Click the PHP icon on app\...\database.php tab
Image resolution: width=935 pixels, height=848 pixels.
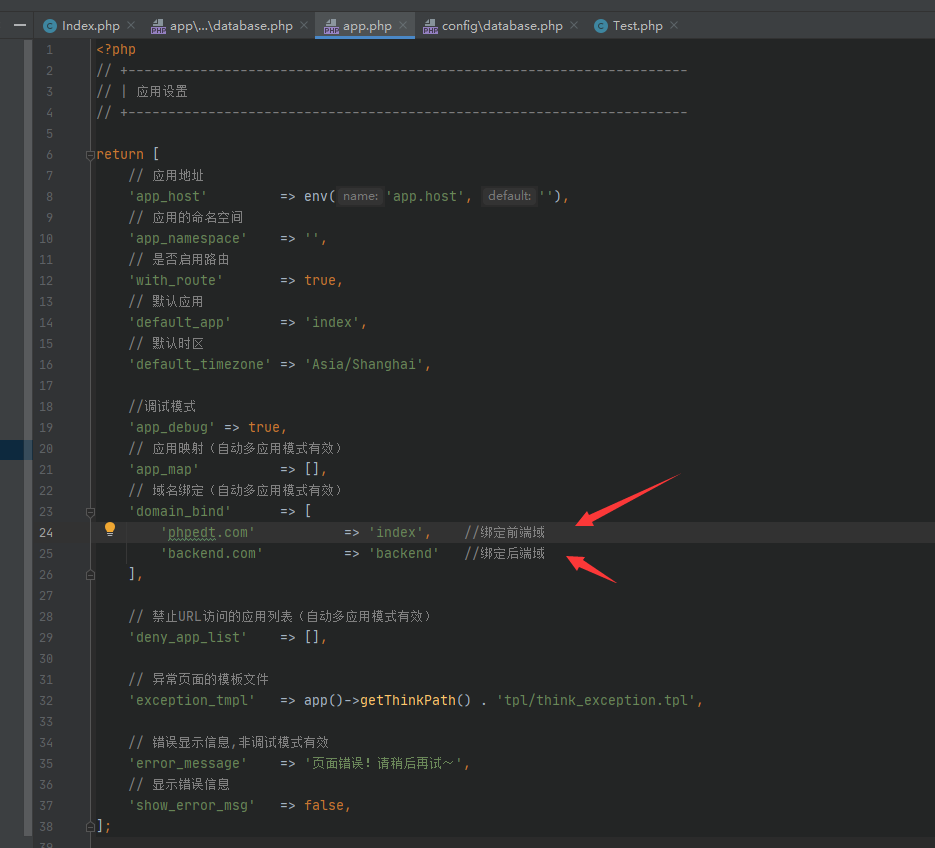point(158,26)
